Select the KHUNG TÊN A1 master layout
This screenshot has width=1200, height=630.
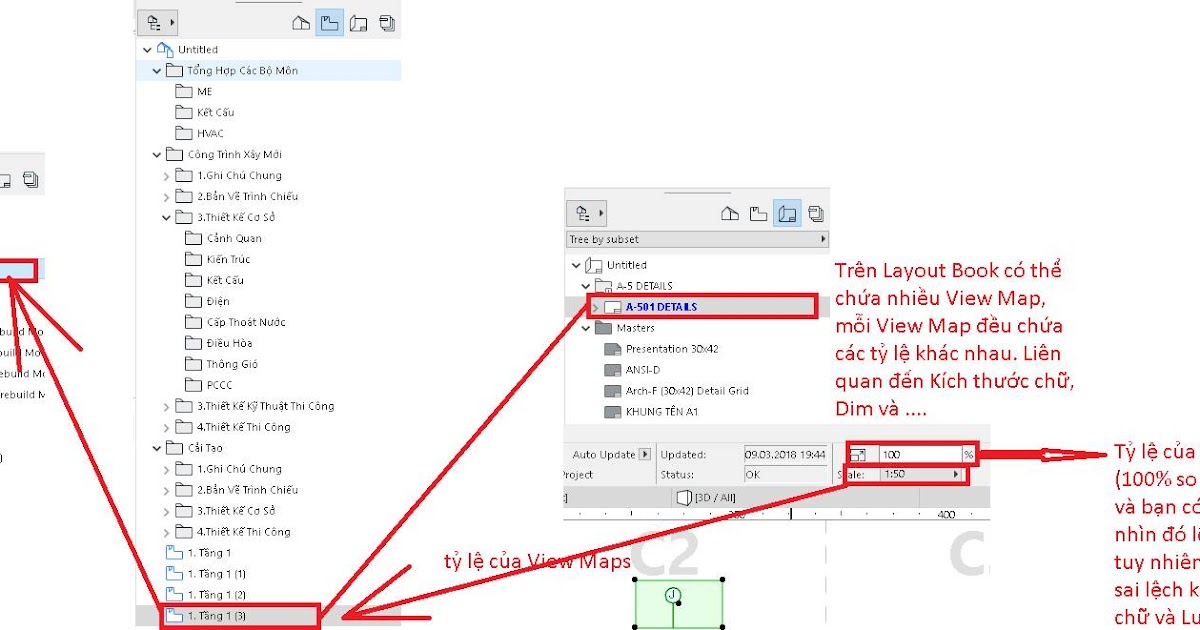pyautogui.click(x=660, y=411)
